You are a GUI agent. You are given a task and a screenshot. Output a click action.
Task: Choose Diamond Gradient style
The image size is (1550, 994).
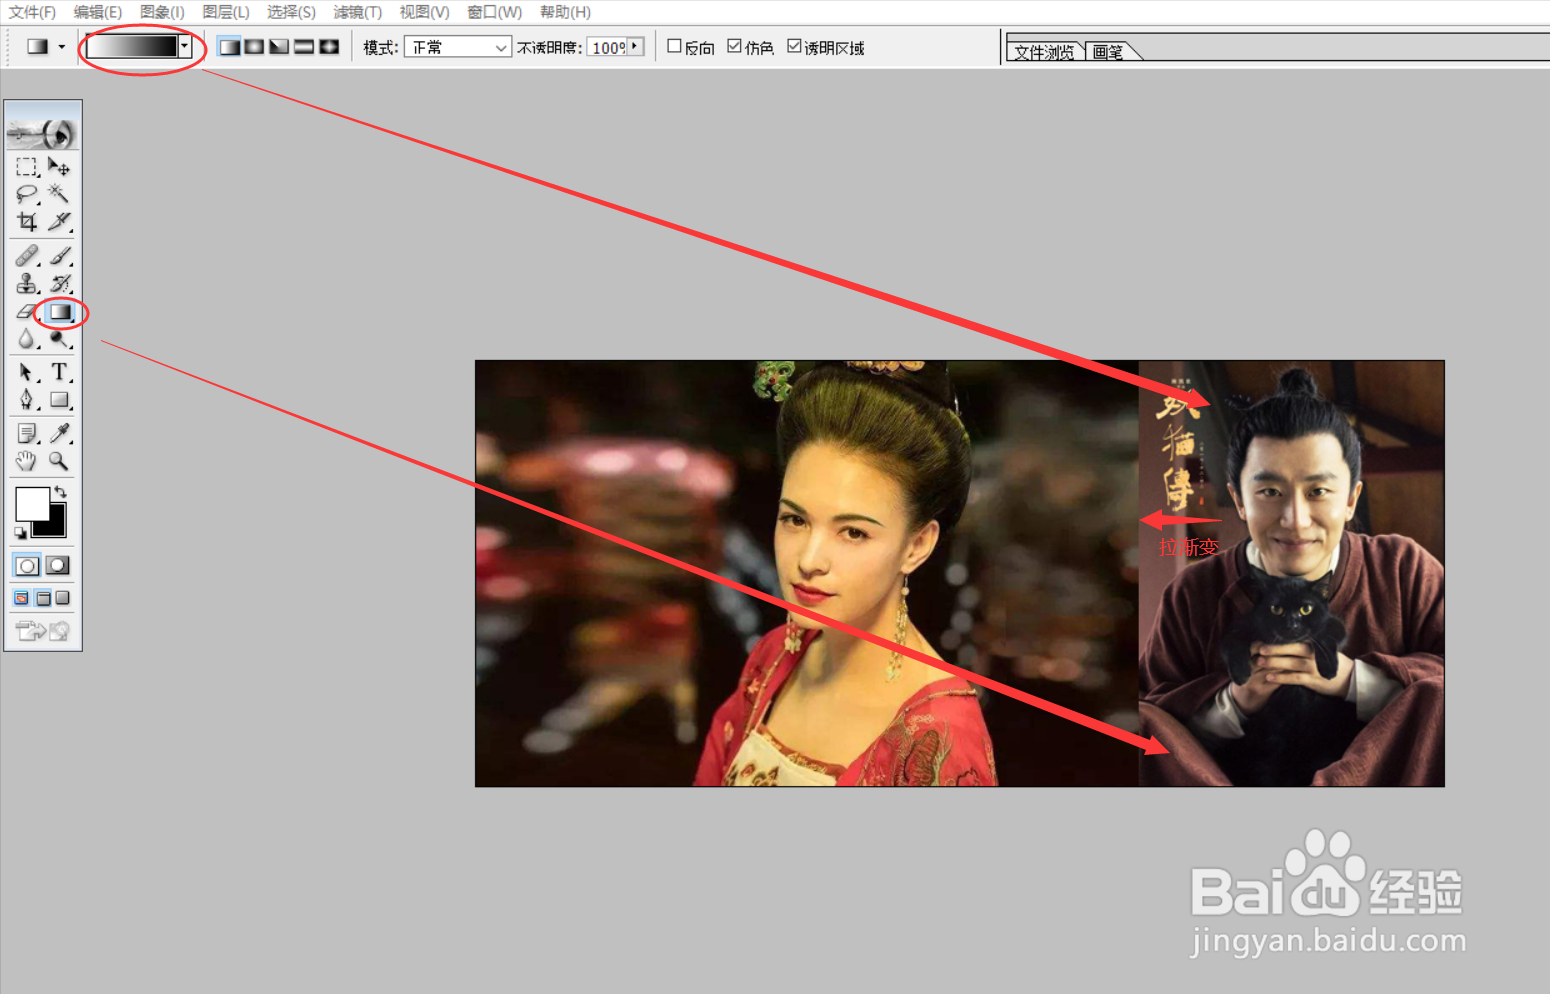pos(329,47)
